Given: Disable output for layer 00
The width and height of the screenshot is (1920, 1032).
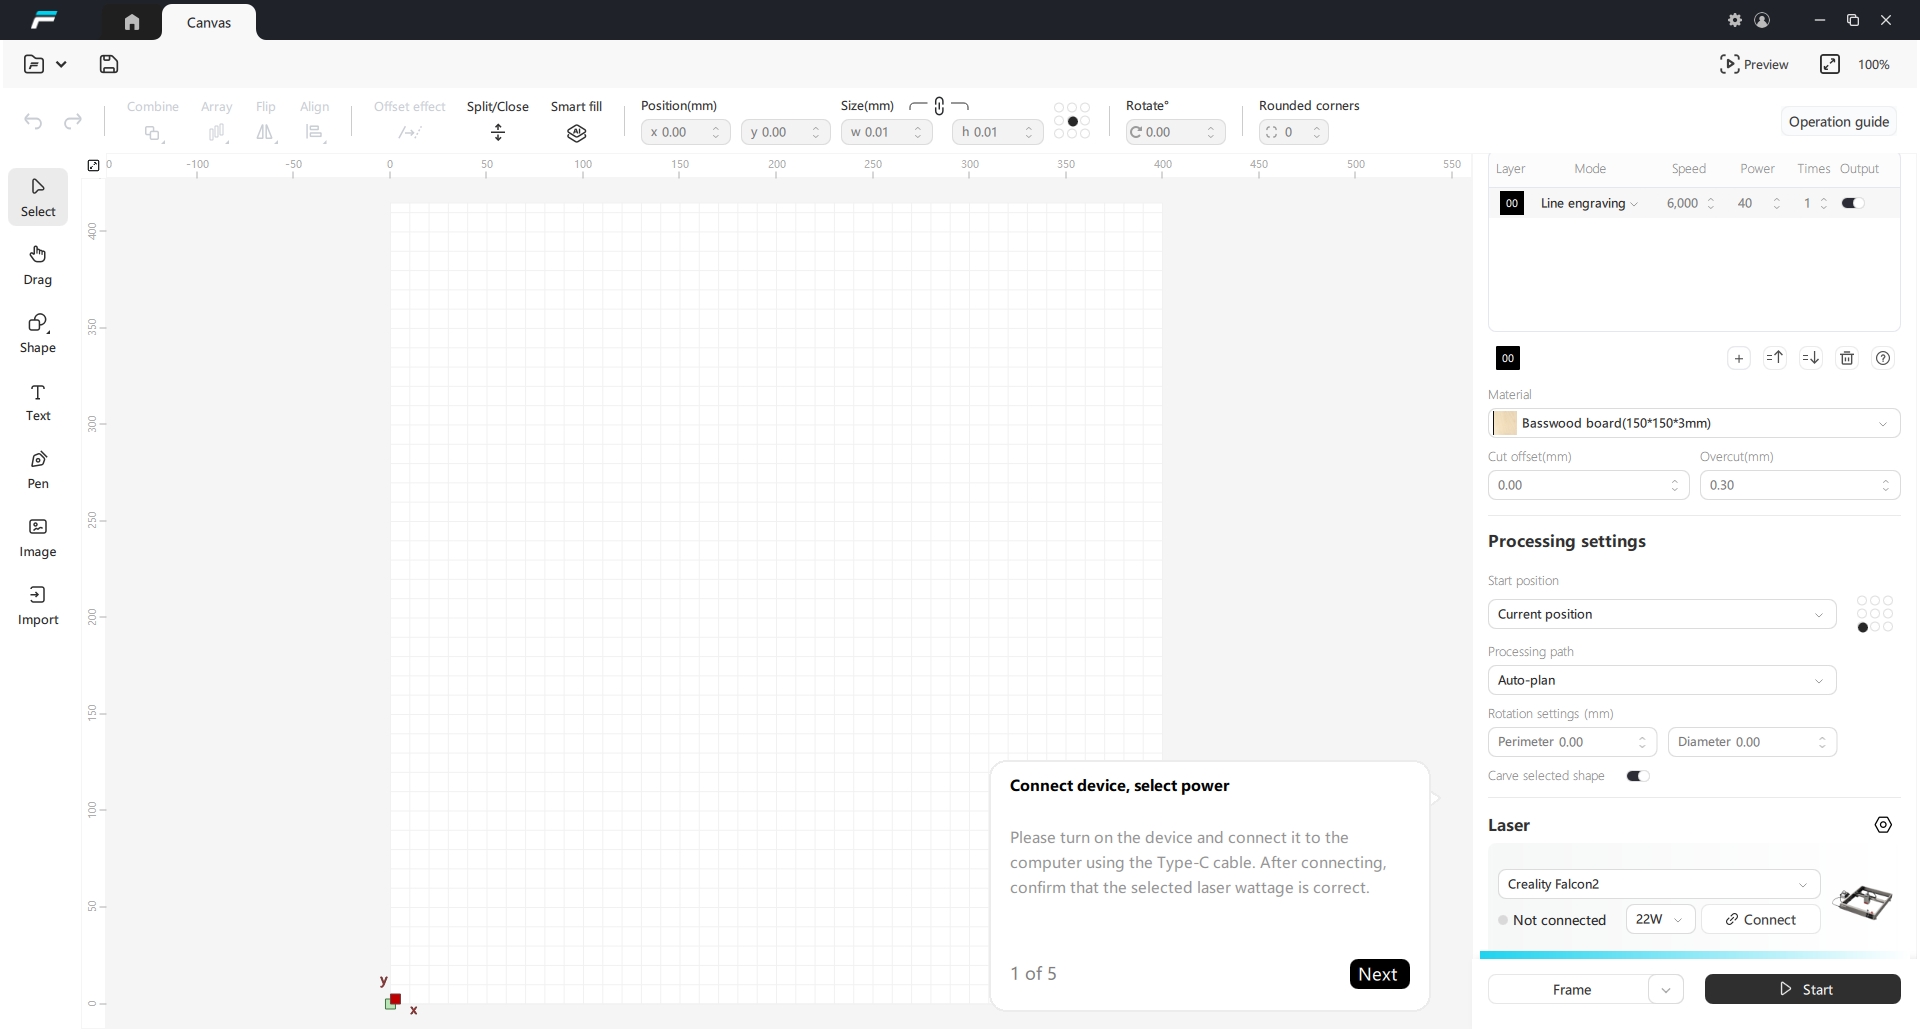Looking at the screenshot, I should click(1852, 203).
